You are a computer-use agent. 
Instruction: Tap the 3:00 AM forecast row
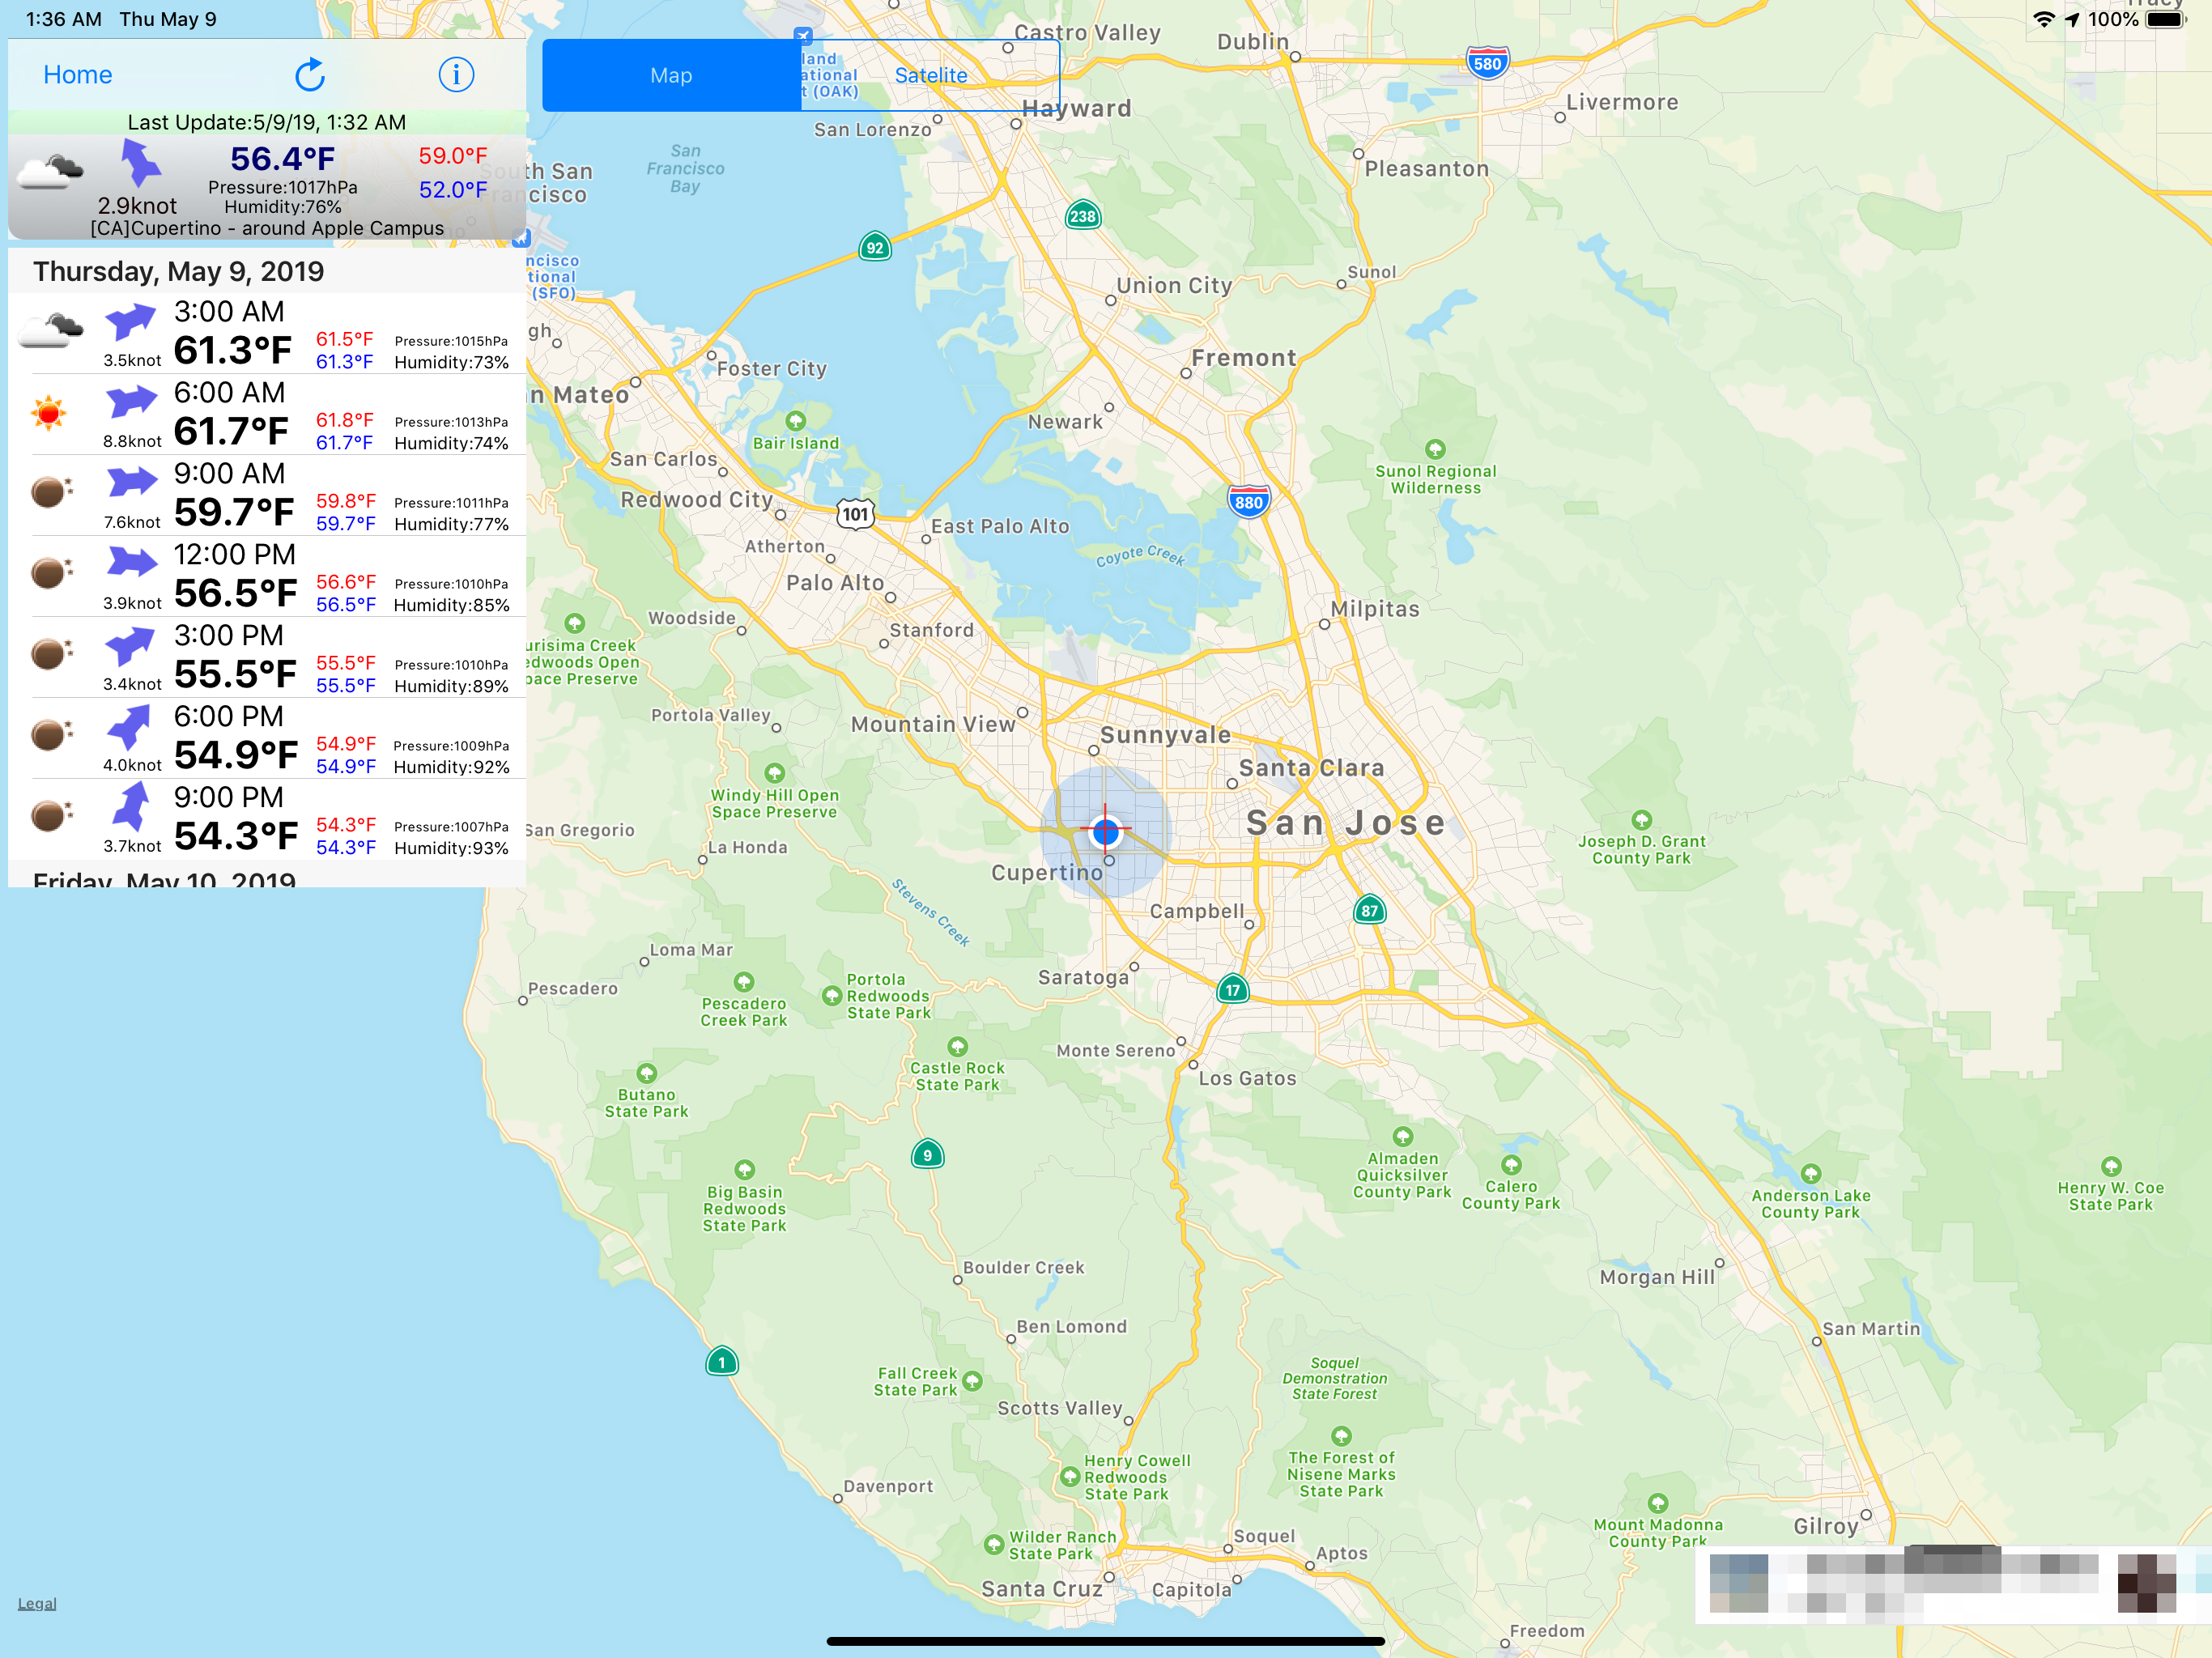pos(267,334)
